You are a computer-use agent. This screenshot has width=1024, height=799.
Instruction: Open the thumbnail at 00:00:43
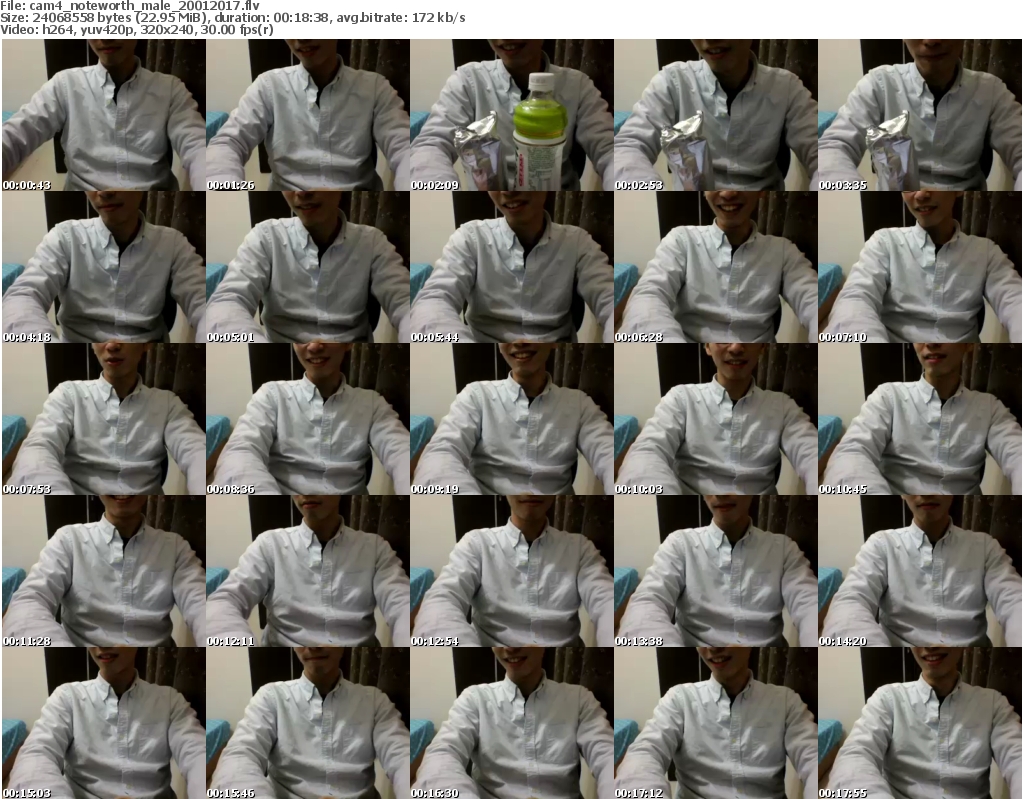click(x=104, y=115)
